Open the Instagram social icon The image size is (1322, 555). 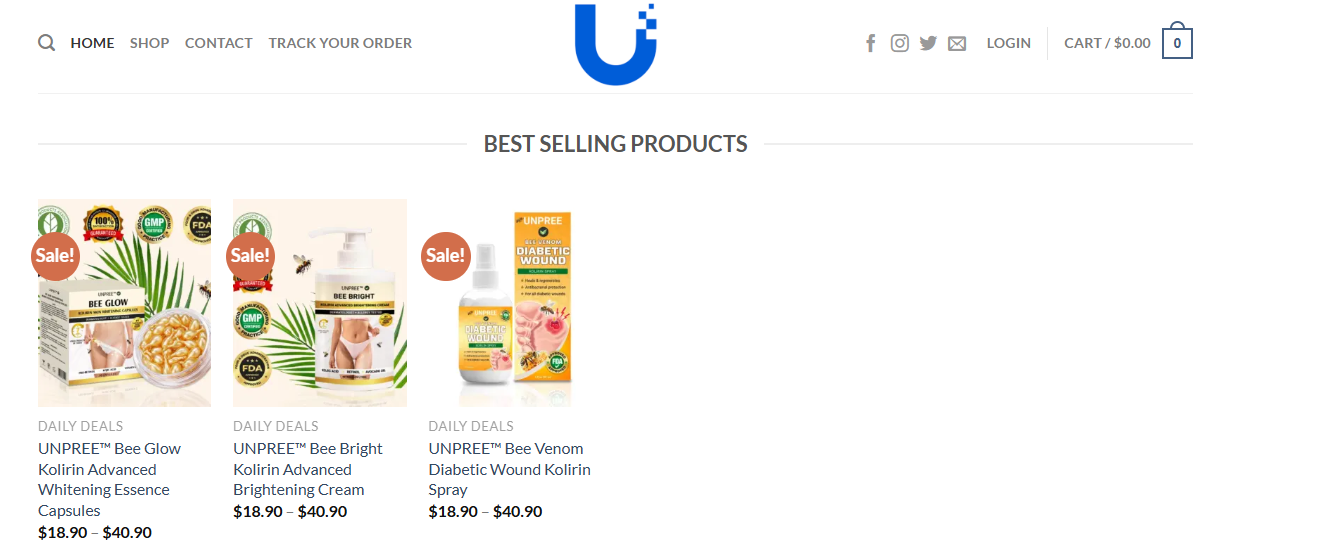[900, 43]
